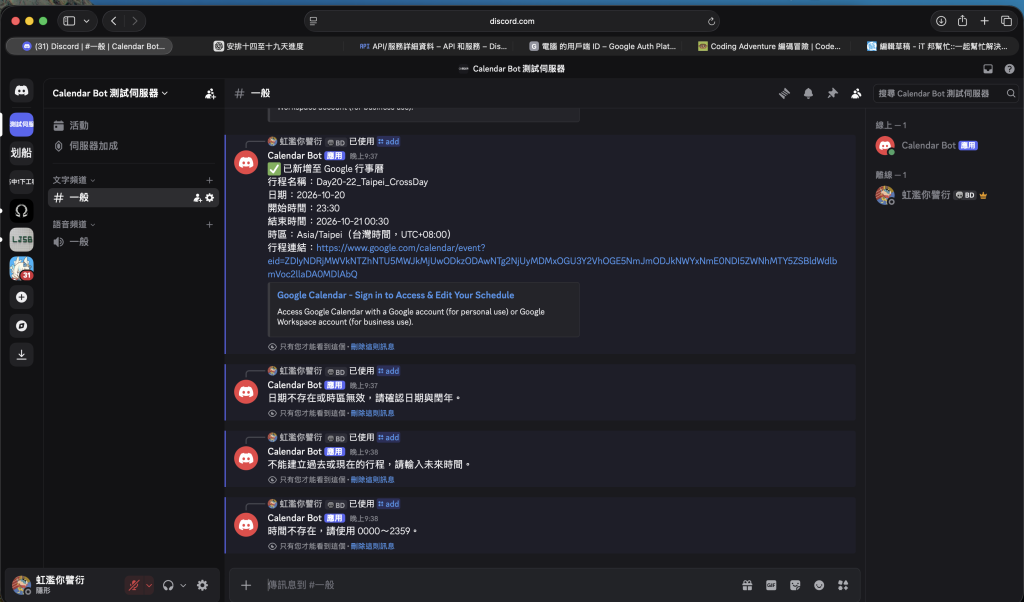Dismiss message about 不能建立過去或現在的行程
The image size is (1024, 602).
[372, 480]
